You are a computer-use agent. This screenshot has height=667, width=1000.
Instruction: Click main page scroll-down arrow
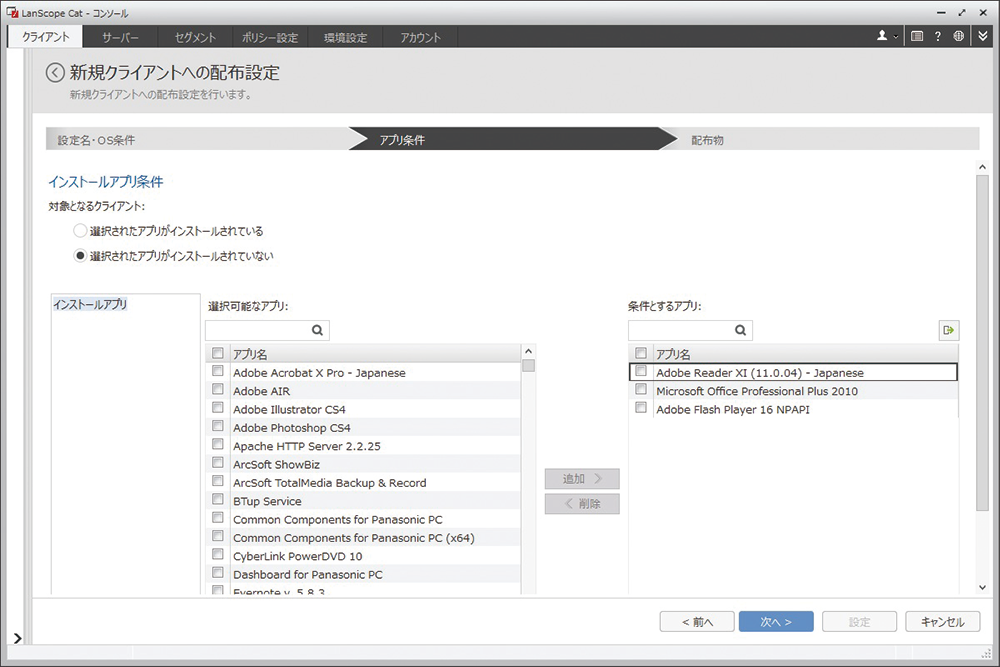tap(982, 587)
